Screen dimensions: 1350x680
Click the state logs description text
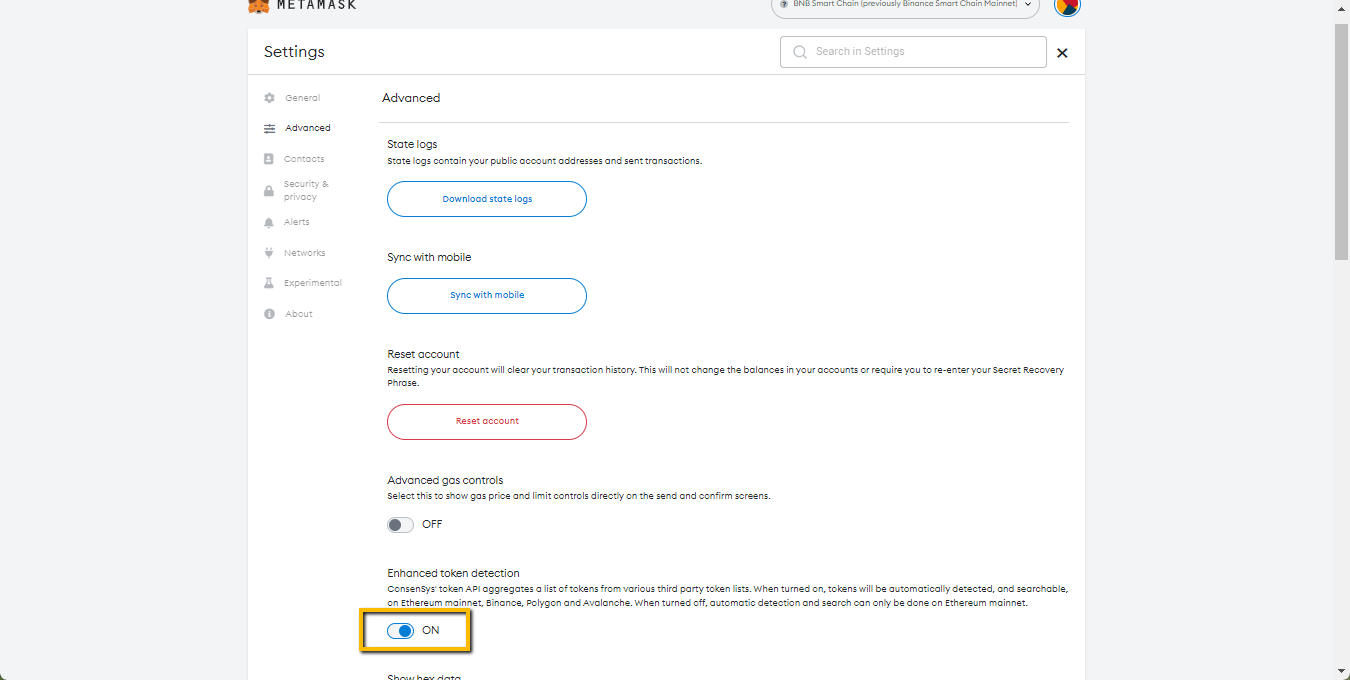(545, 161)
